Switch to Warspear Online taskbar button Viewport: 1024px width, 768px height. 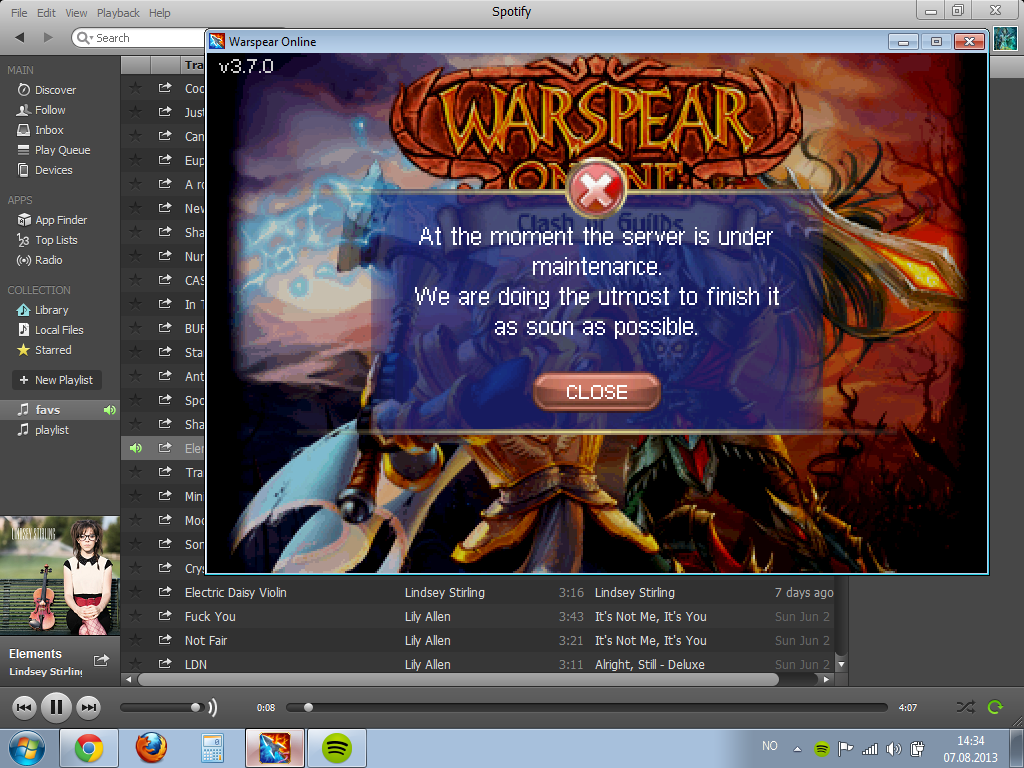click(274, 748)
